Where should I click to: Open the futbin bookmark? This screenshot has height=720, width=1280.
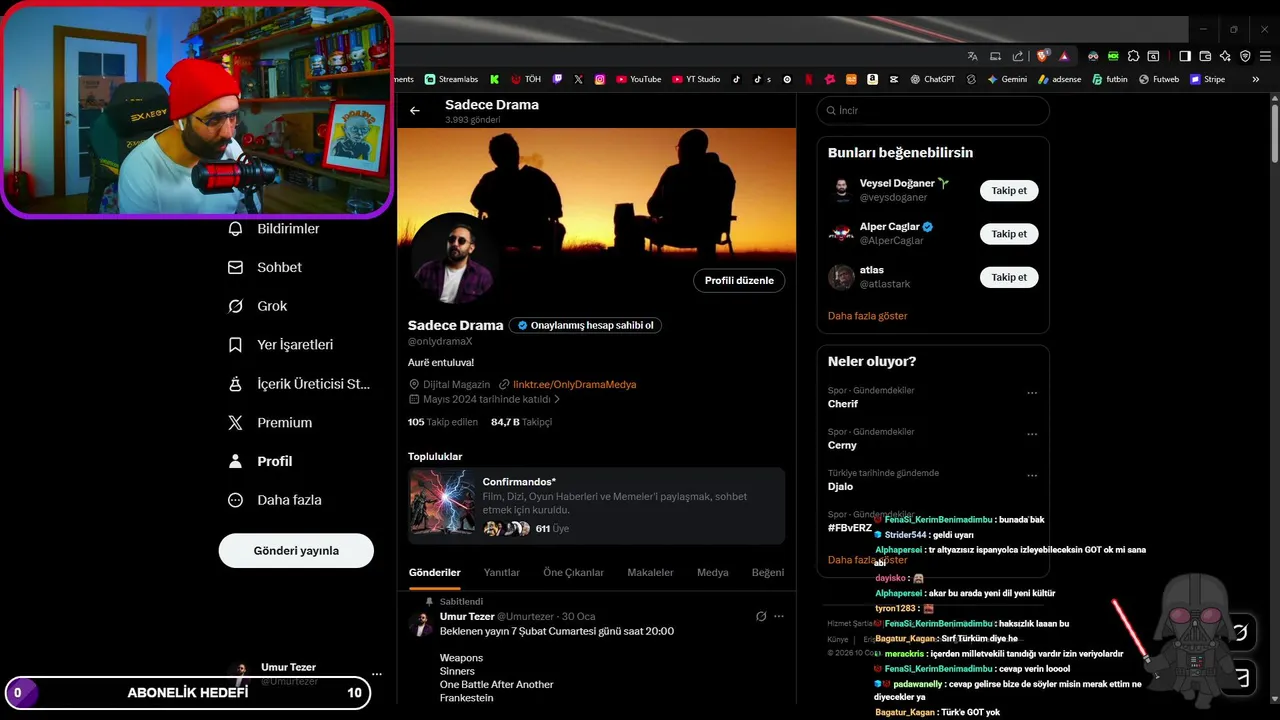pyautogui.click(x=1110, y=79)
